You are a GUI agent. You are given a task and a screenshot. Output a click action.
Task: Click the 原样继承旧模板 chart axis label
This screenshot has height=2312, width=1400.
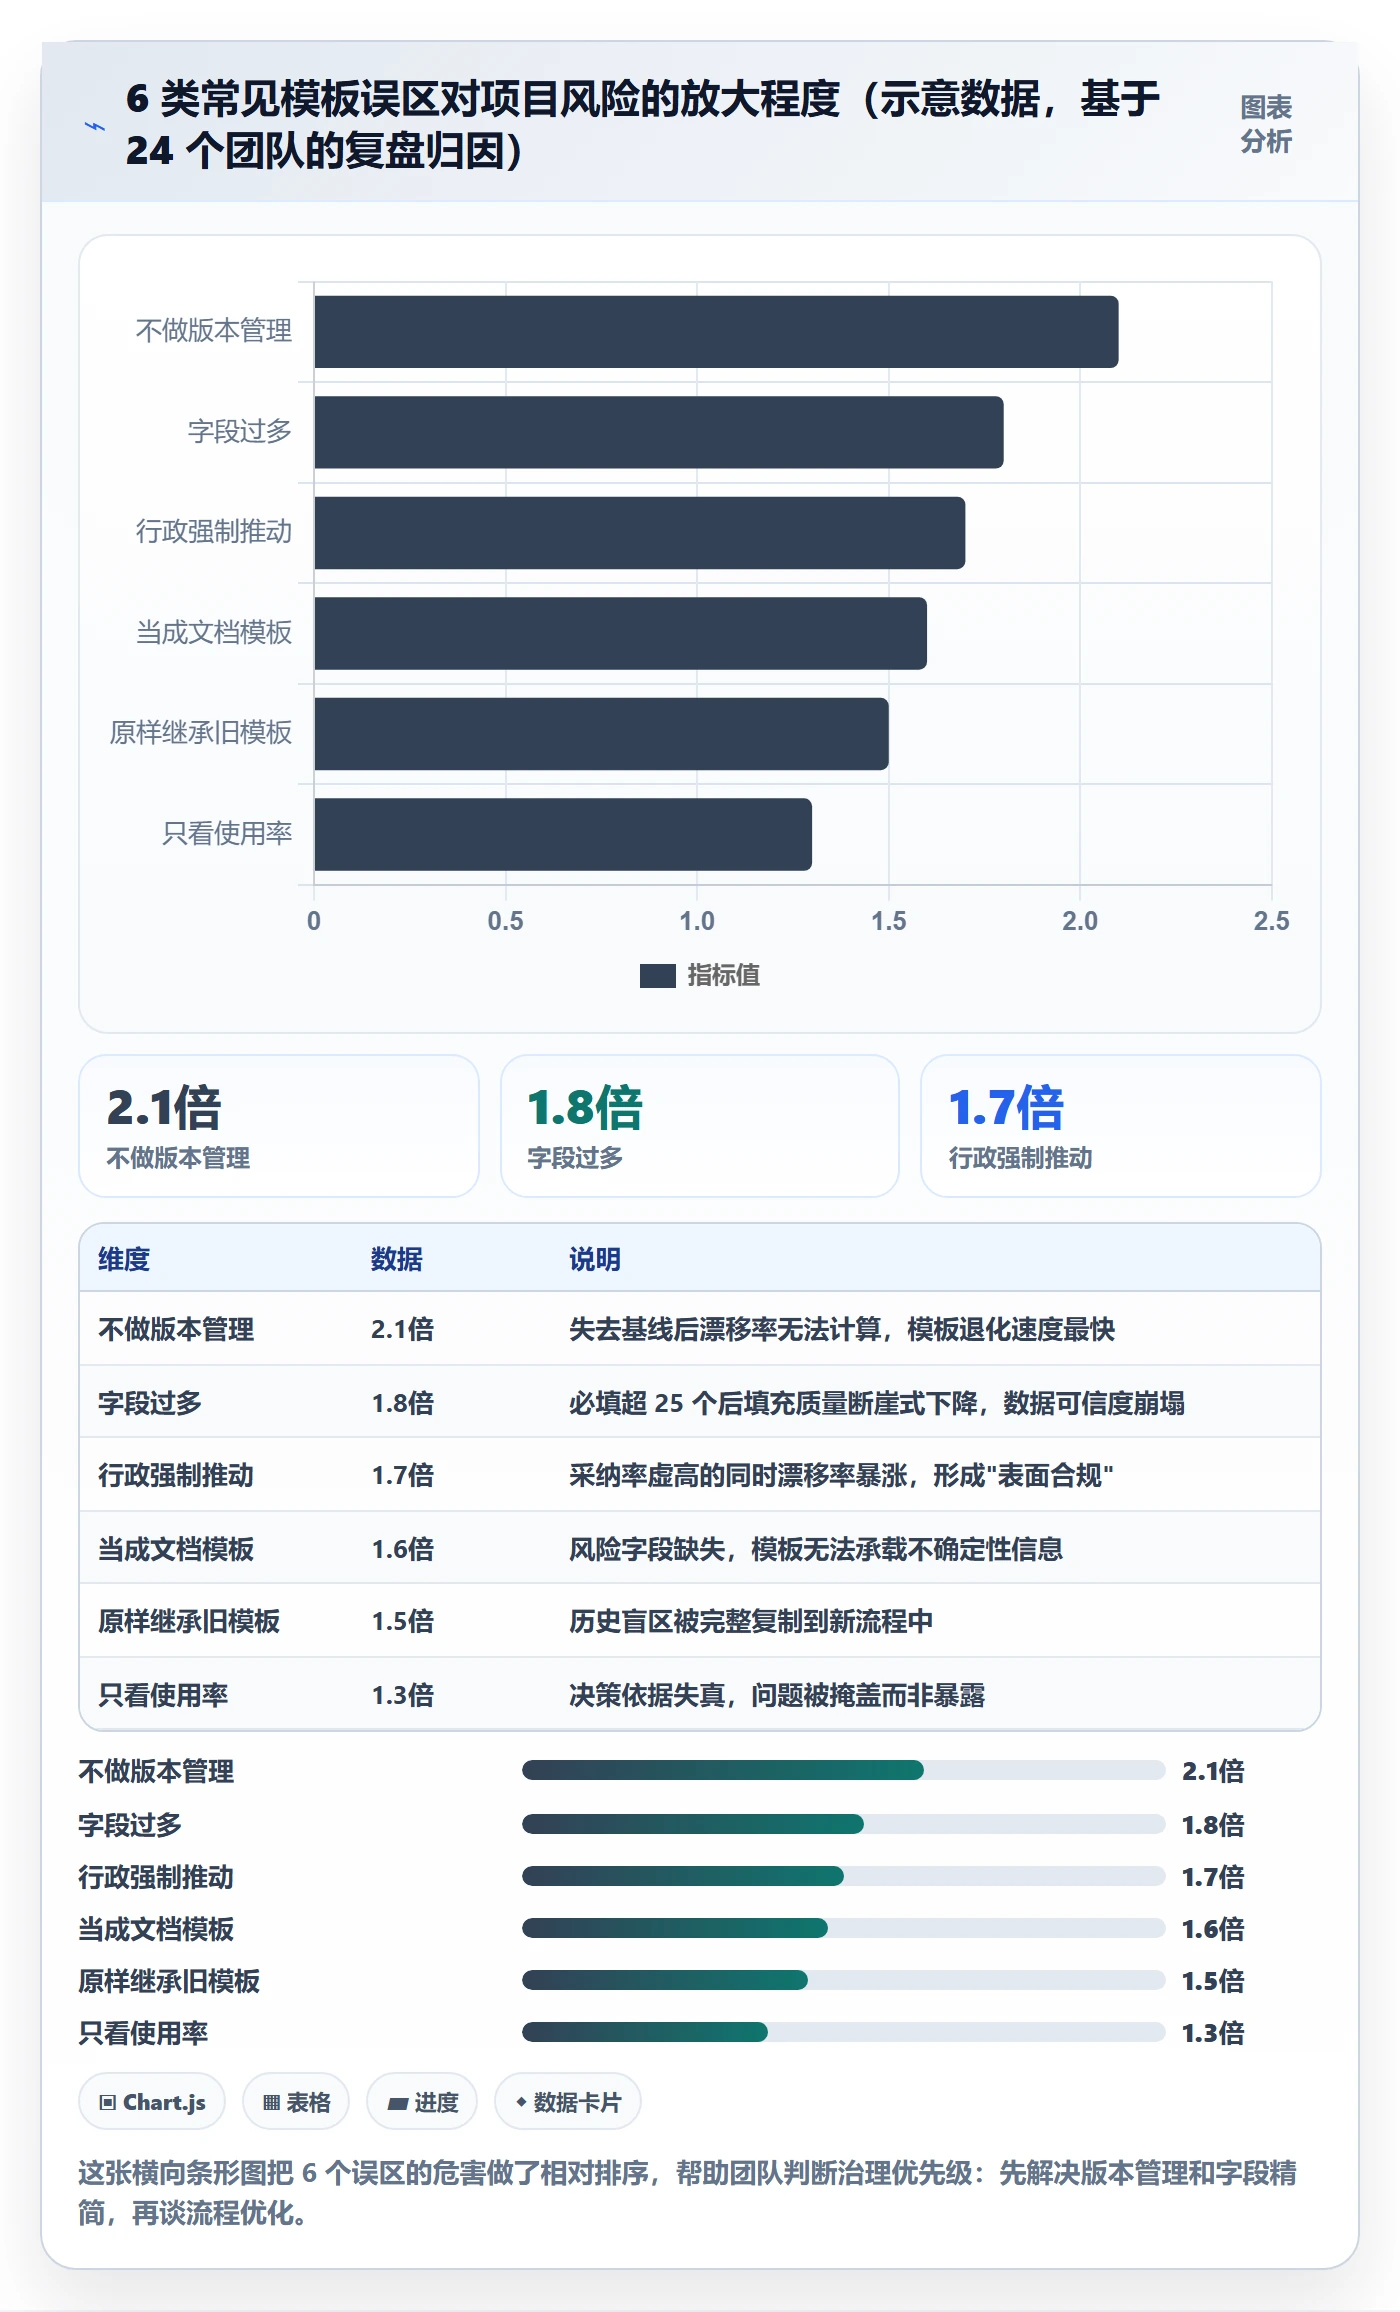pyautogui.click(x=201, y=733)
